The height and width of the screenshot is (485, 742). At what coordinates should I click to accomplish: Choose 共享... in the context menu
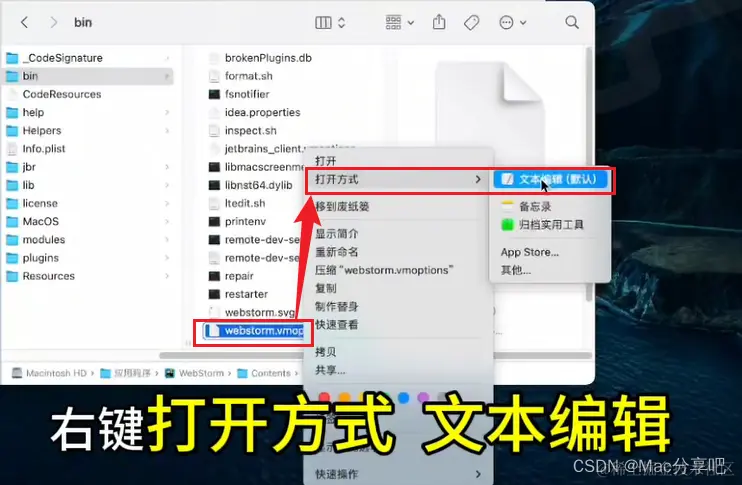point(330,370)
